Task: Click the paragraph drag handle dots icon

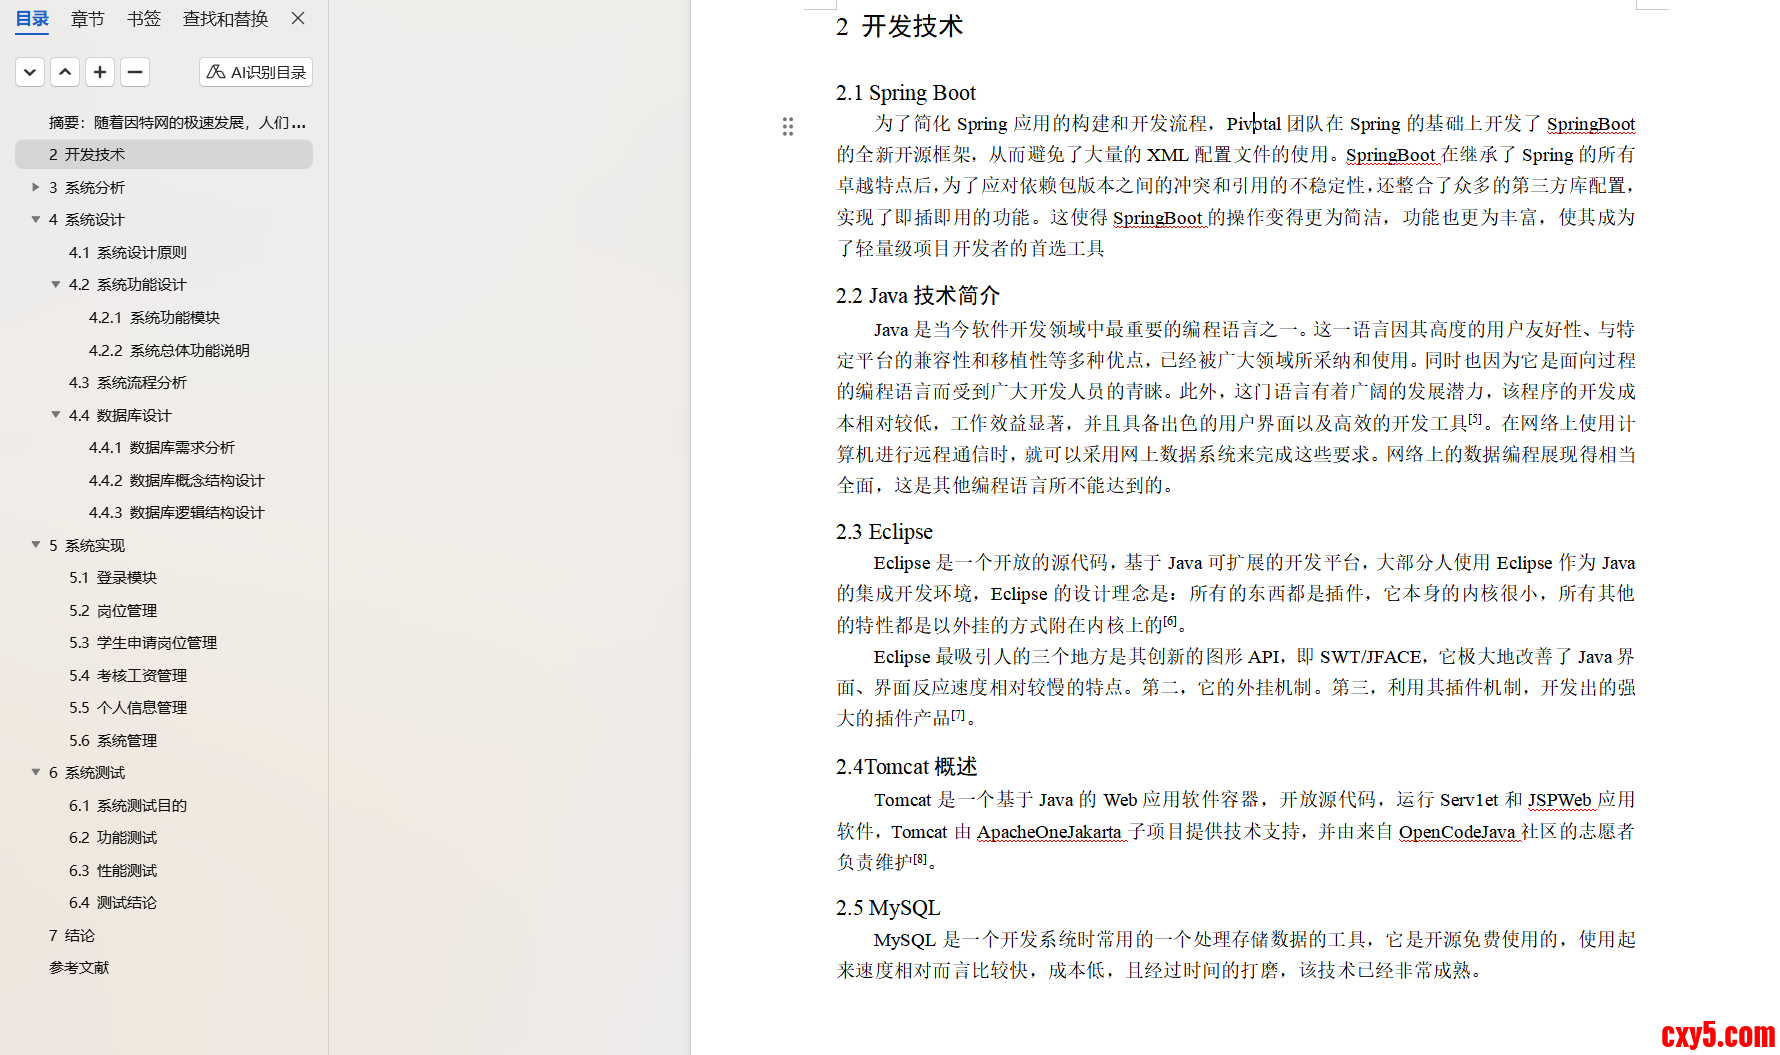Action: 788,126
